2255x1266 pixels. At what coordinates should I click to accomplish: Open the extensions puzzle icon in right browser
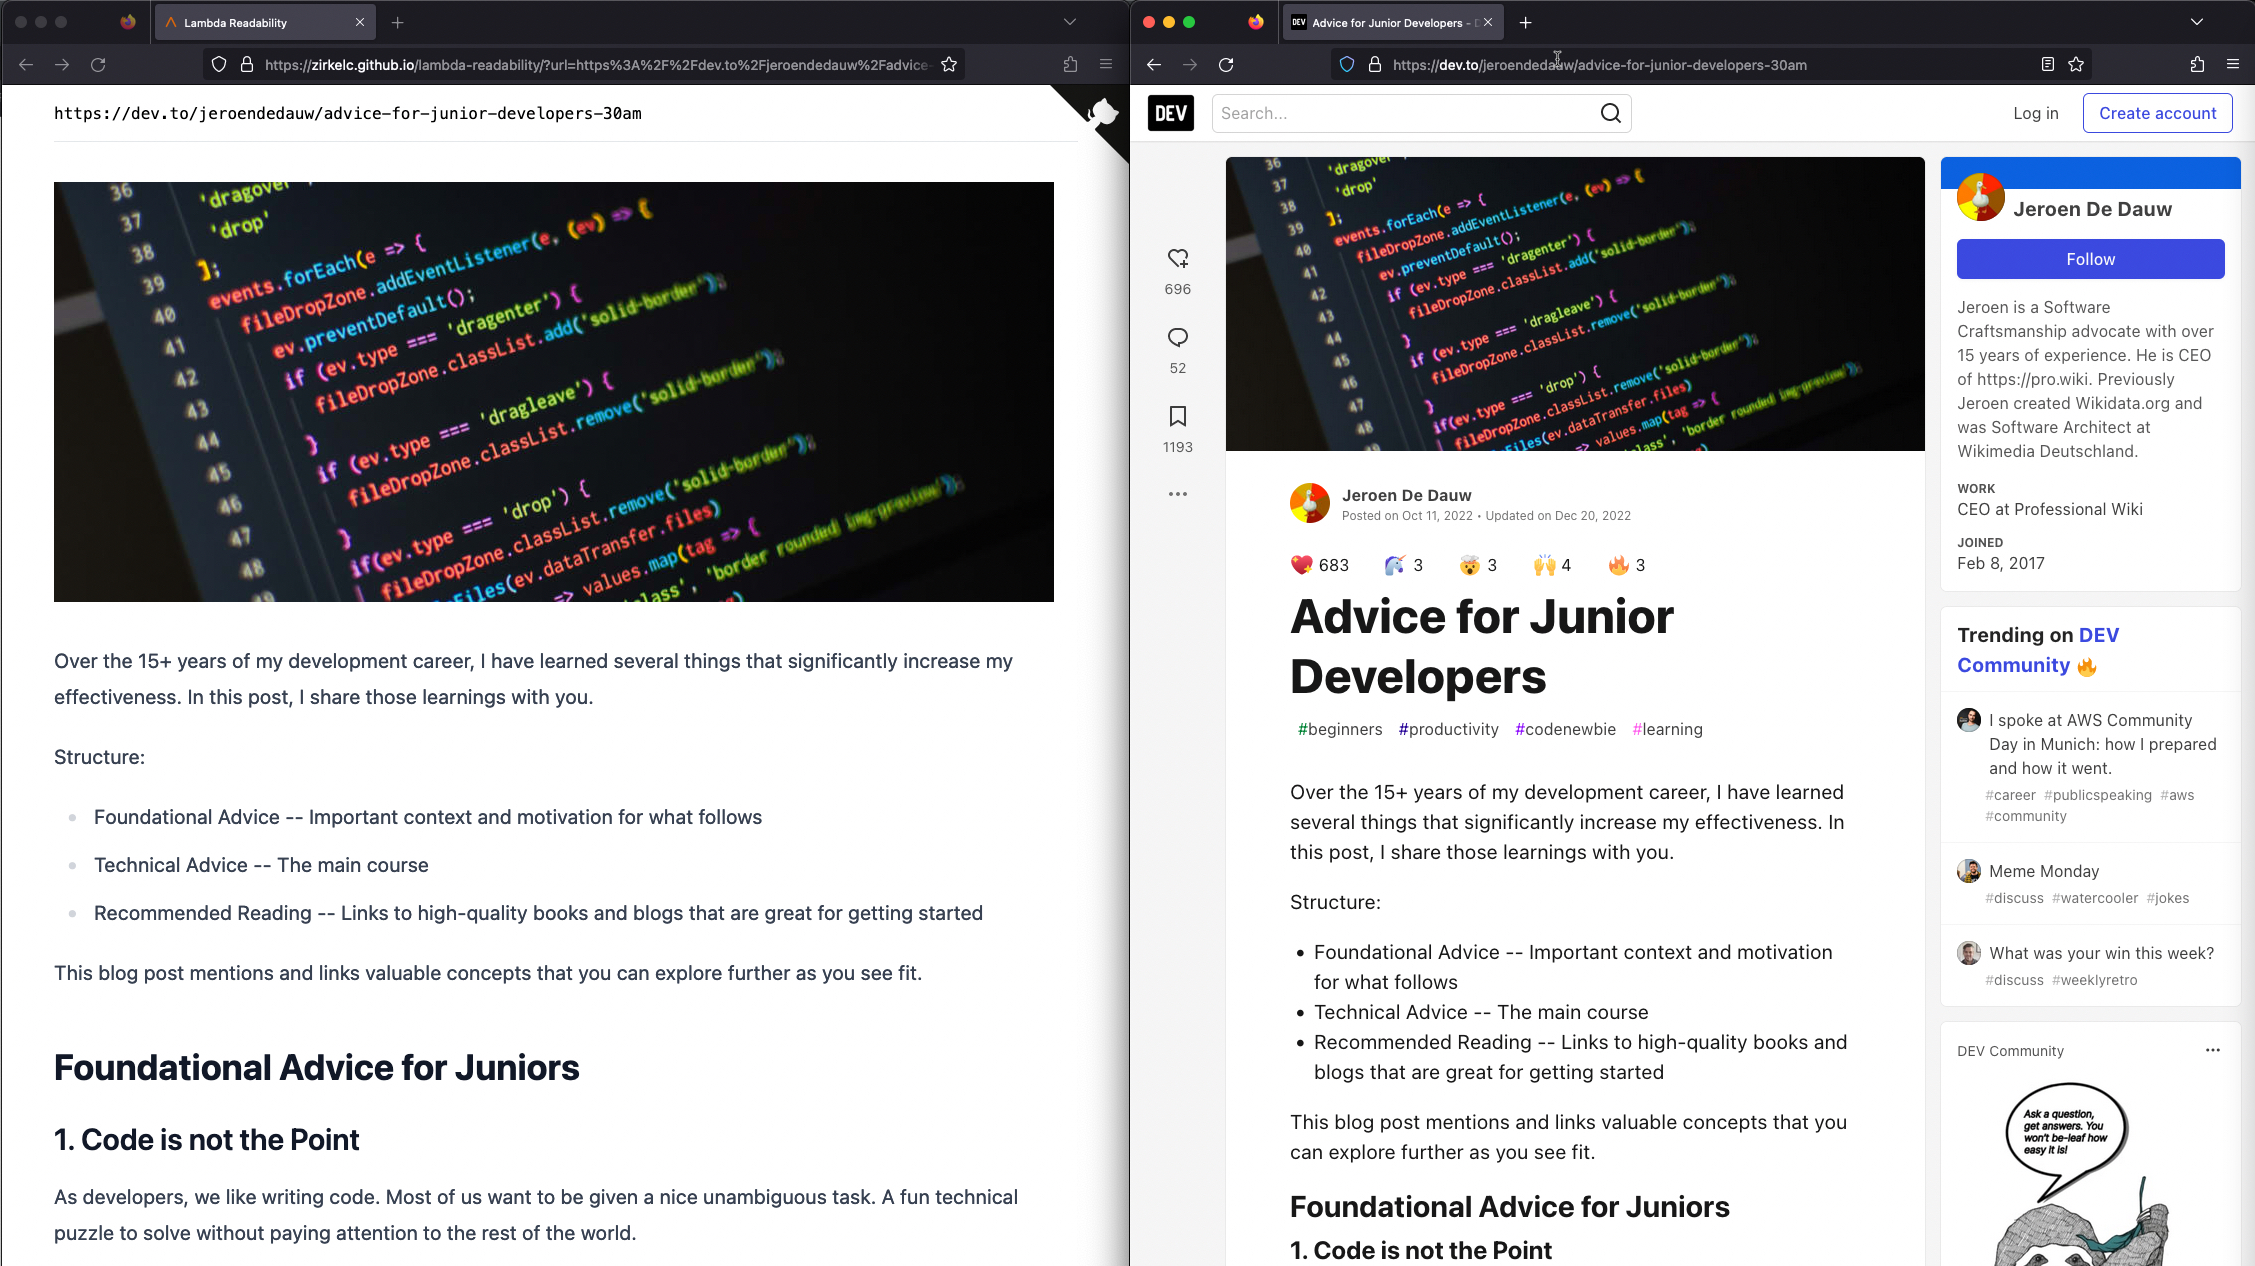pos(2197,65)
